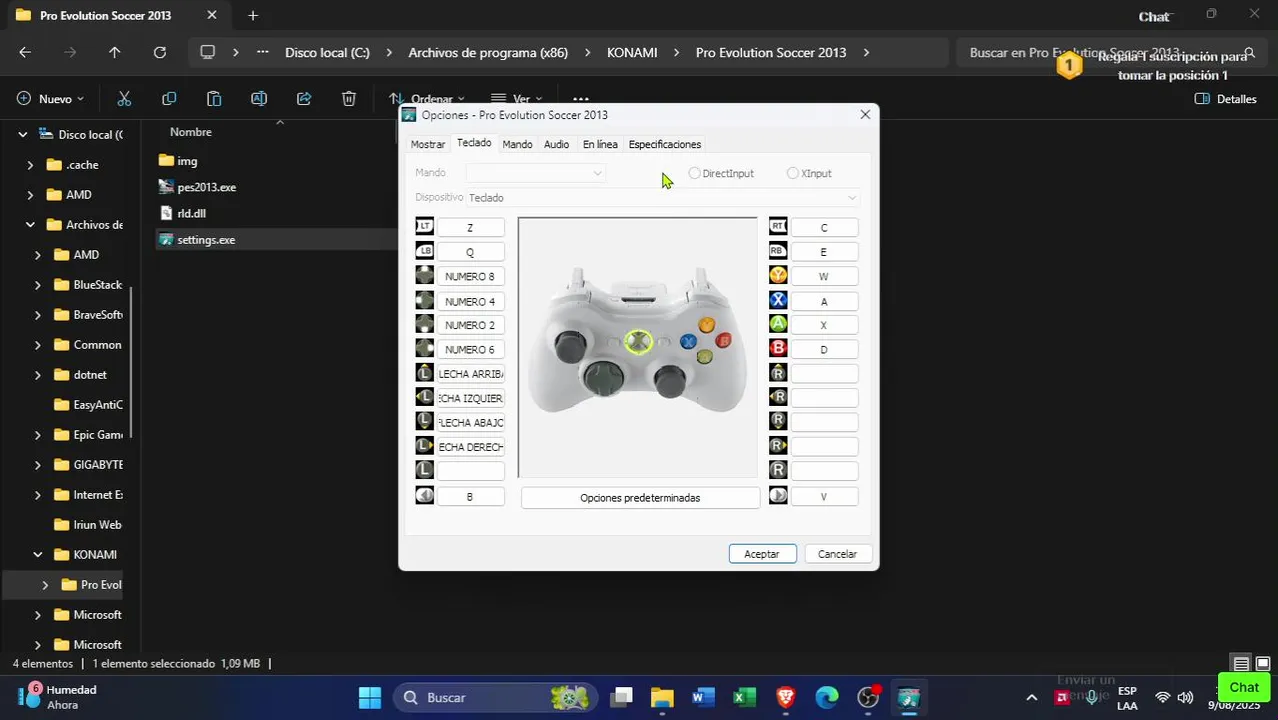The width and height of the screenshot is (1278, 720).
Task: Click the Opciones predeterminadas button
Action: tap(640, 498)
